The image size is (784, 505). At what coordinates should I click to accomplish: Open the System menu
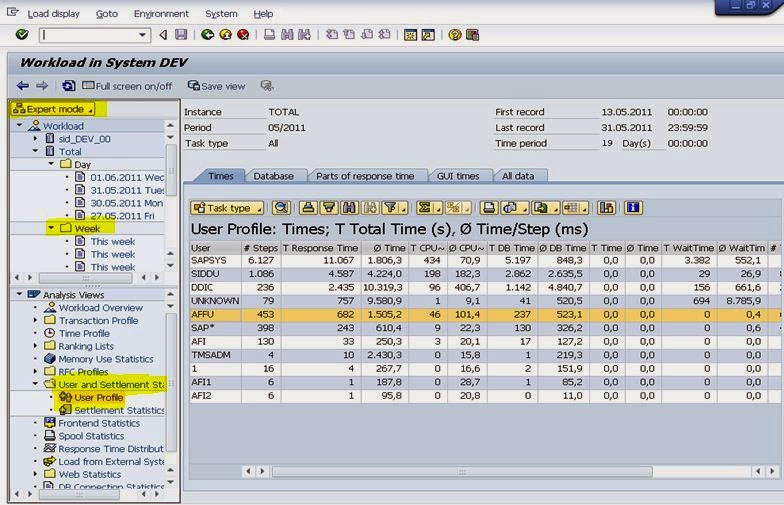click(222, 14)
